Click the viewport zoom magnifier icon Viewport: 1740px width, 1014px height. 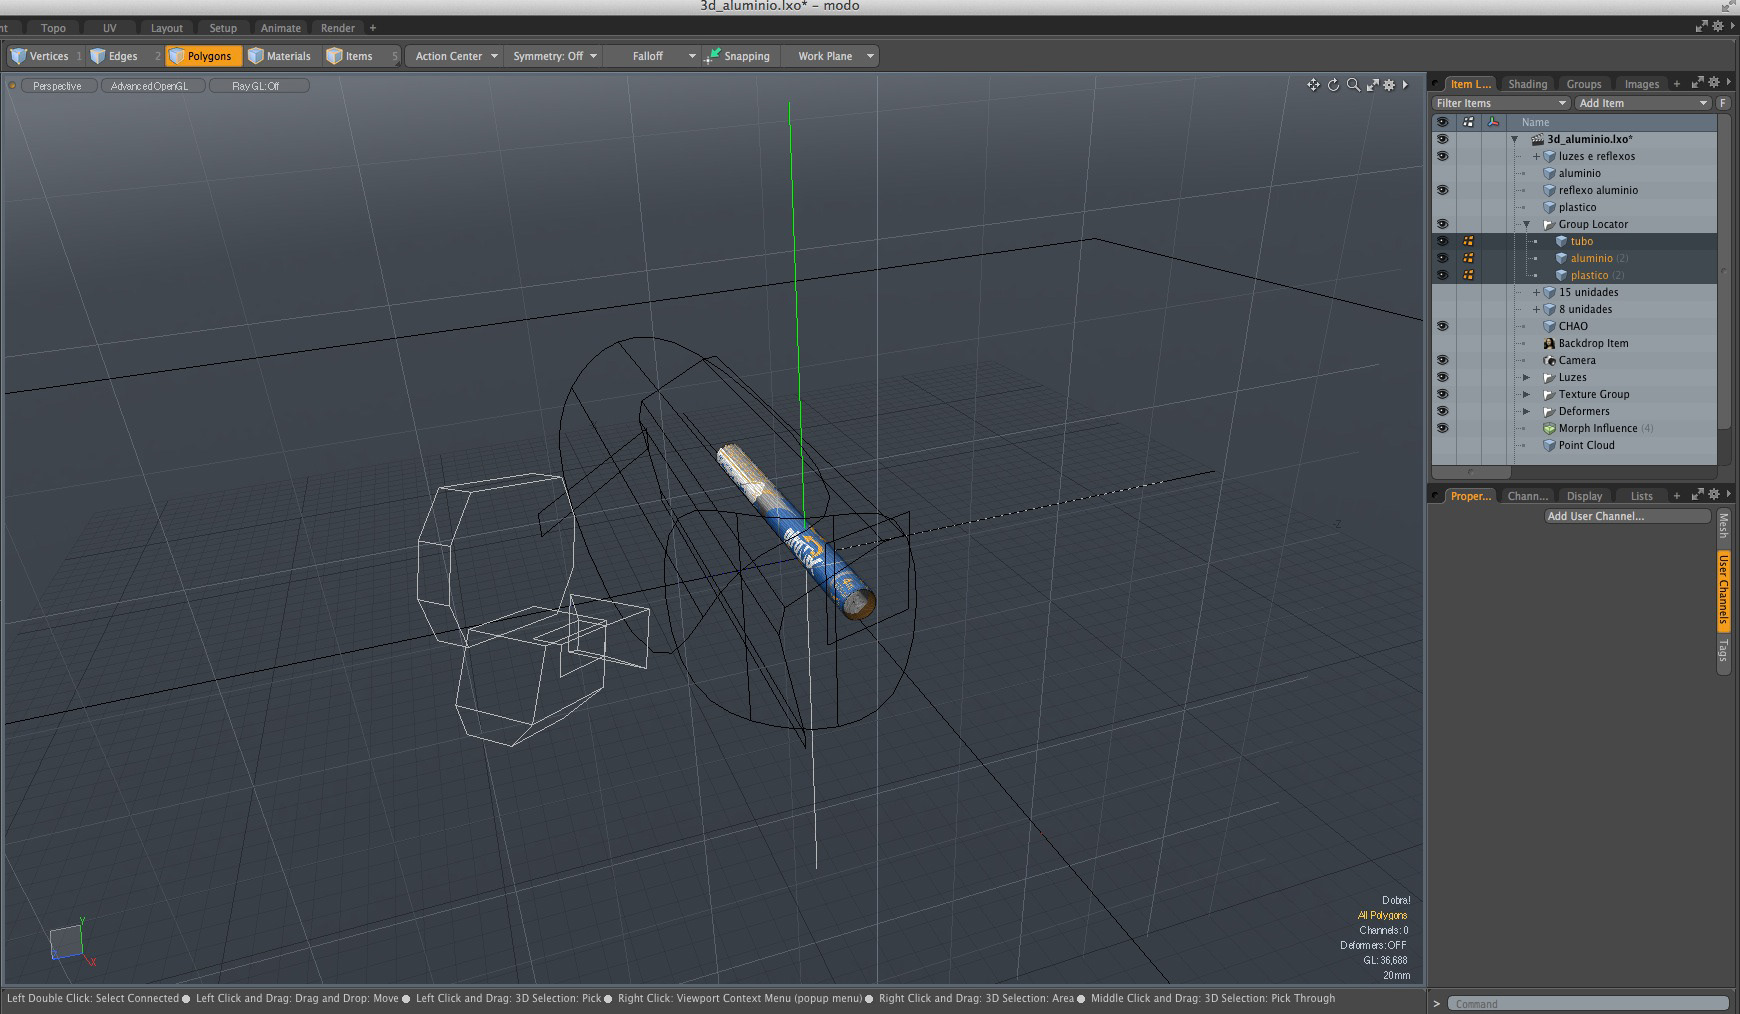1353,85
